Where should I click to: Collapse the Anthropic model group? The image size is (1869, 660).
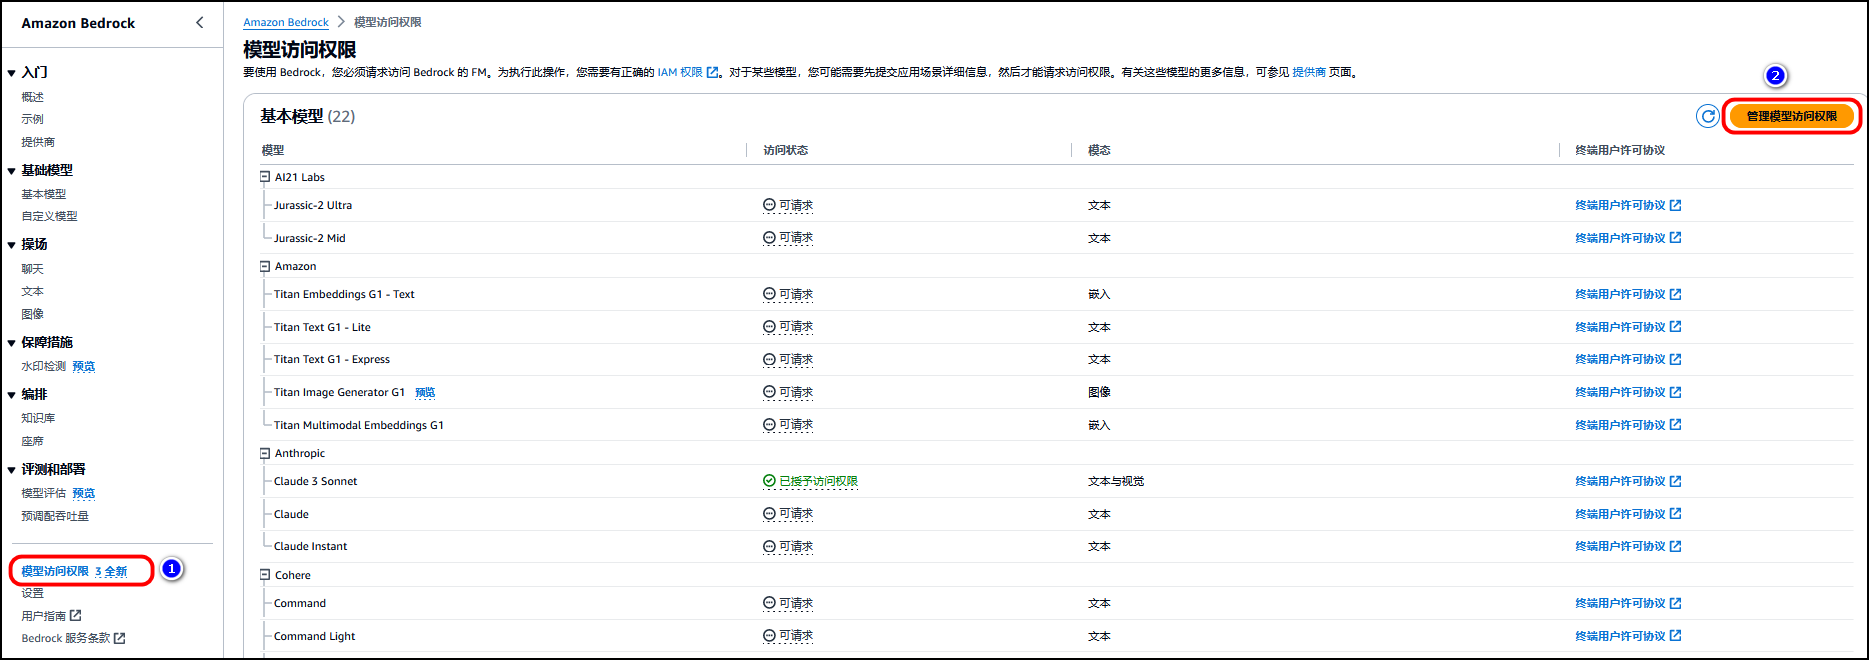tap(265, 453)
